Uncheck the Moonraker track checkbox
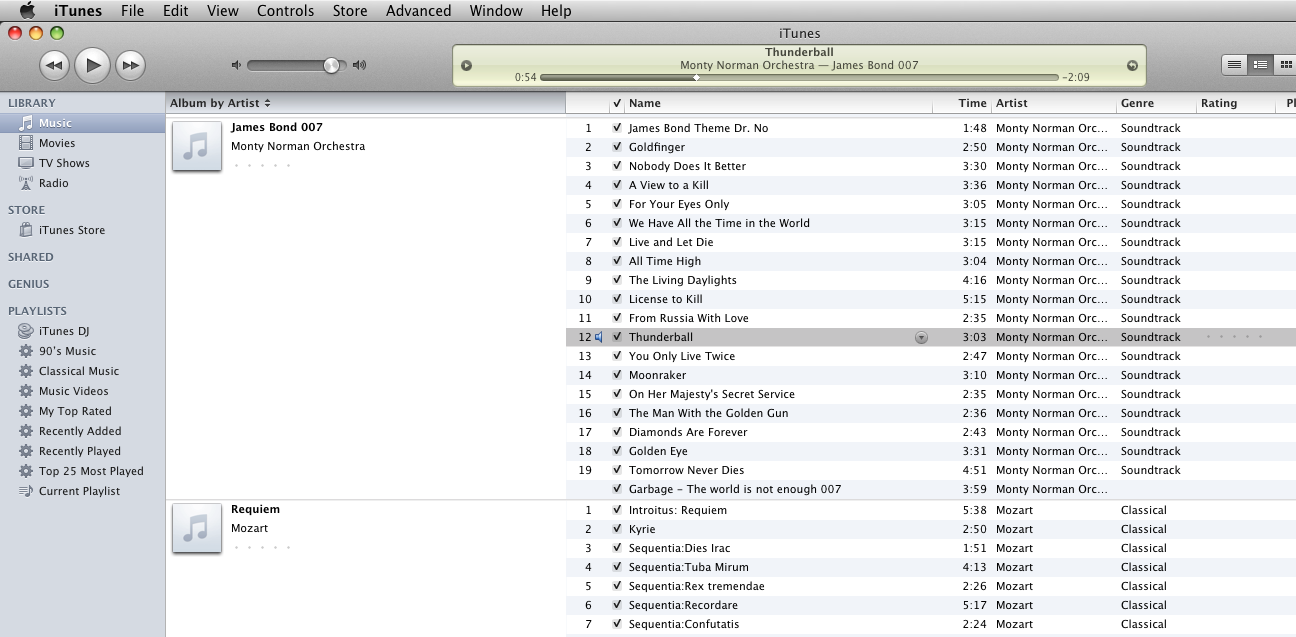Image resolution: width=1296 pixels, height=637 pixels. 617,375
